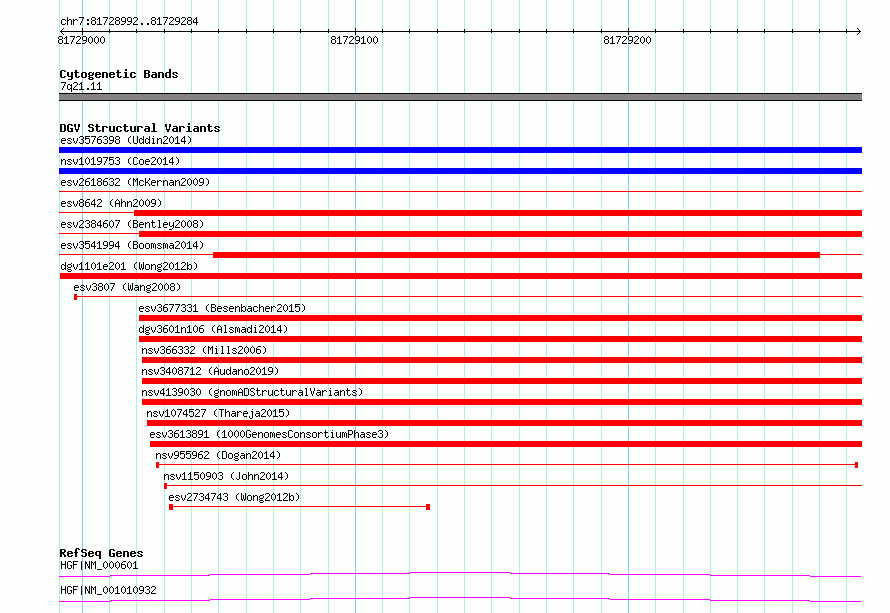Viewport: 890px width, 613px height.
Task: Click the magenta HGF NM_000601 gene line
Action: pyautogui.click(x=460, y=574)
